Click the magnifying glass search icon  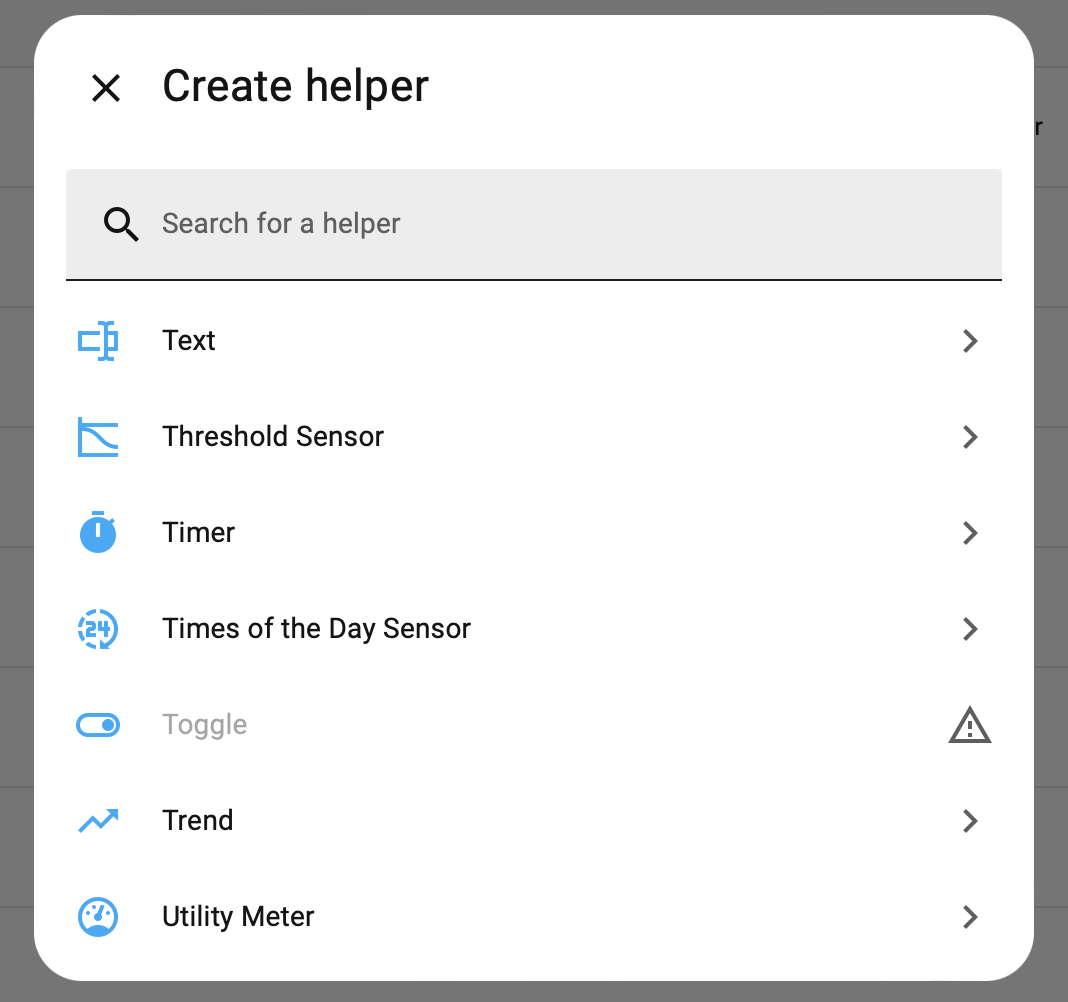click(x=121, y=224)
